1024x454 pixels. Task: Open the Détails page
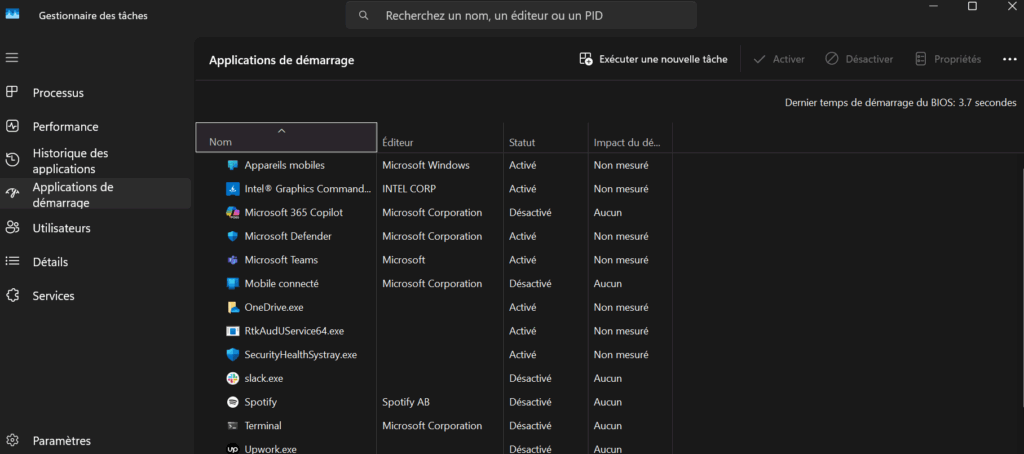pyautogui.click(x=50, y=262)
